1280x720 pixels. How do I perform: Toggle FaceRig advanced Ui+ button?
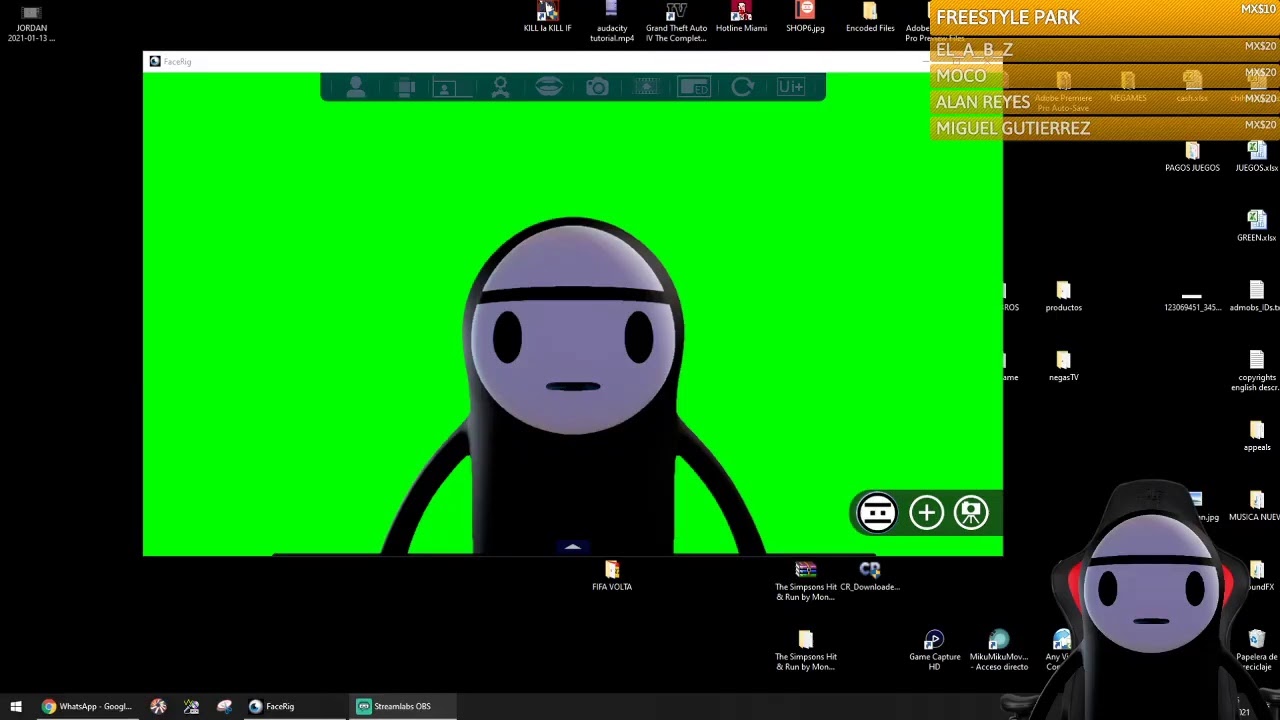click(790, 88)
